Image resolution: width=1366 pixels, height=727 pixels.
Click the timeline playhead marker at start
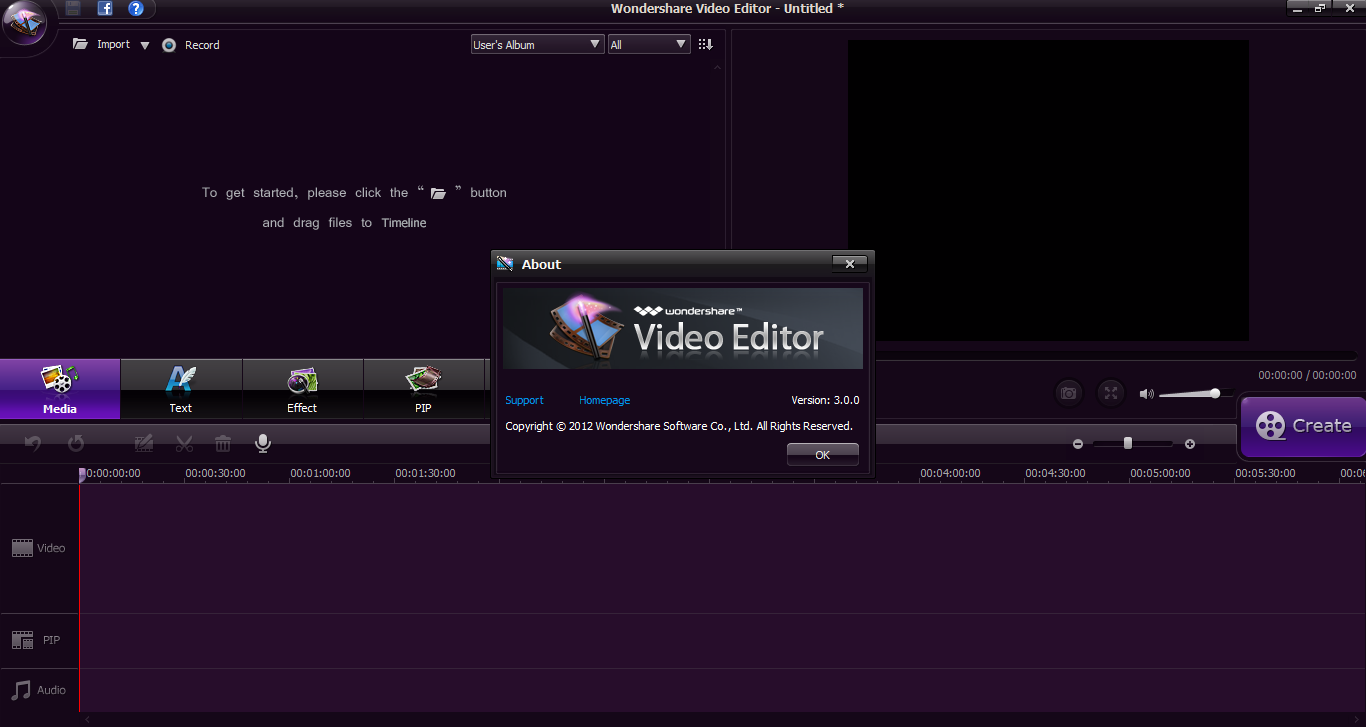coord(83,475)
